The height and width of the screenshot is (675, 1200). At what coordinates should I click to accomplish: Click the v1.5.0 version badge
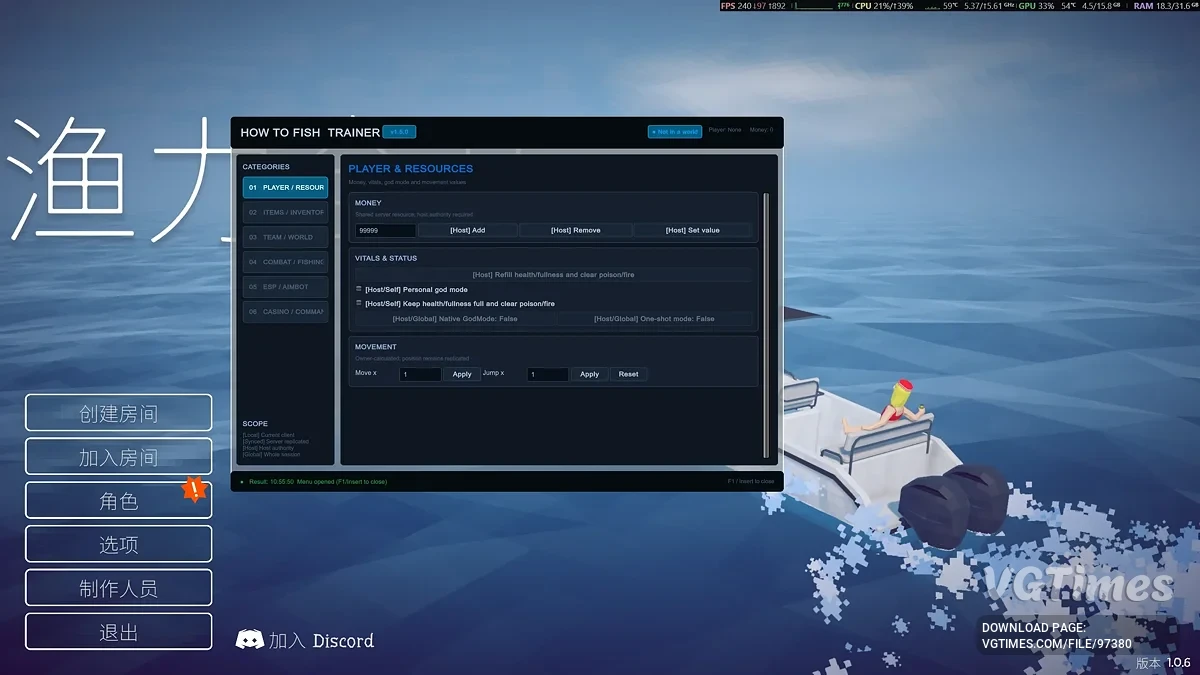399,132
